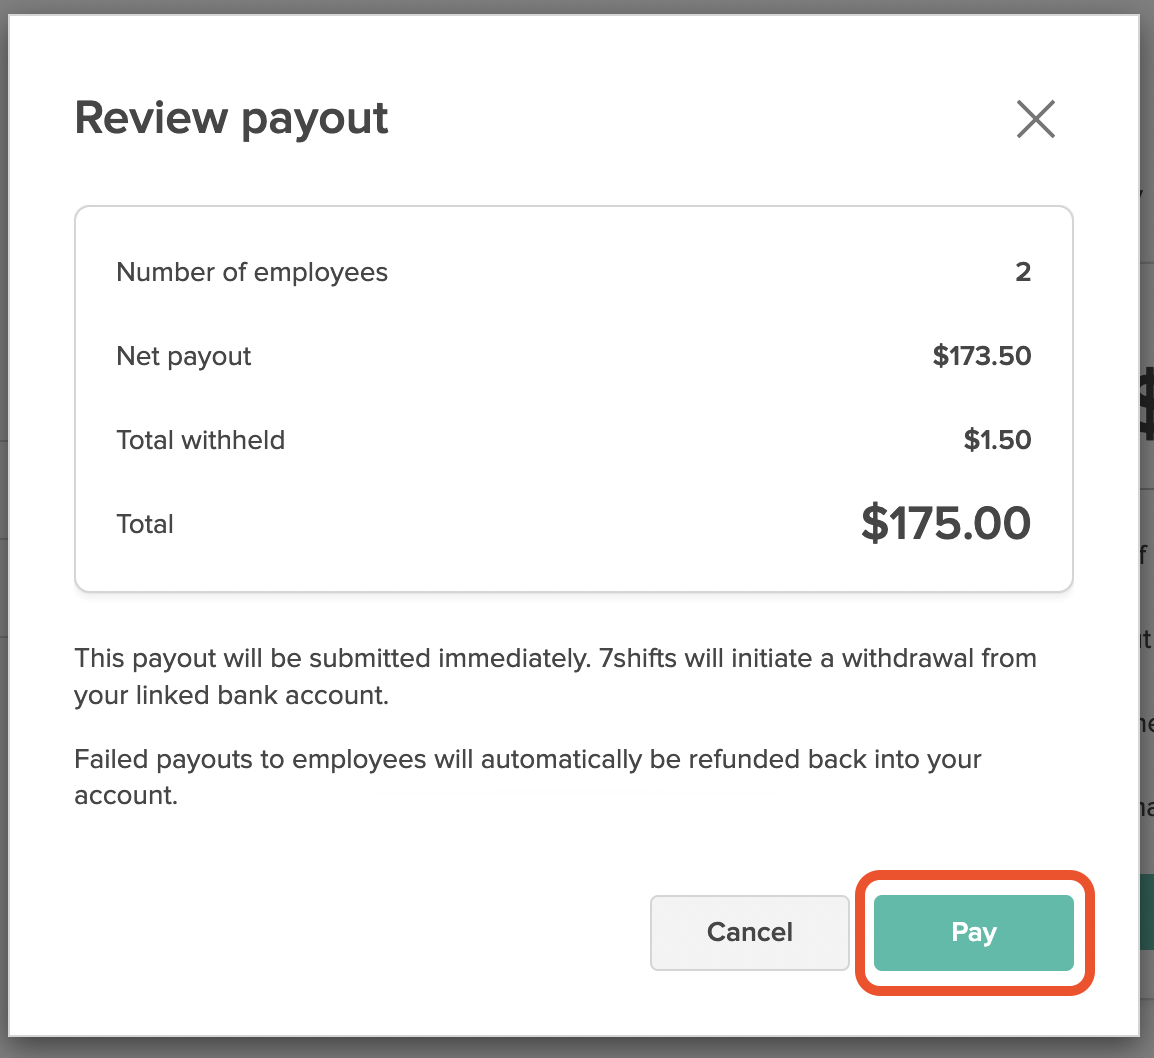Click the green button behind the dialog edge
The image size is (1154, 1058).
(1147, 912)
